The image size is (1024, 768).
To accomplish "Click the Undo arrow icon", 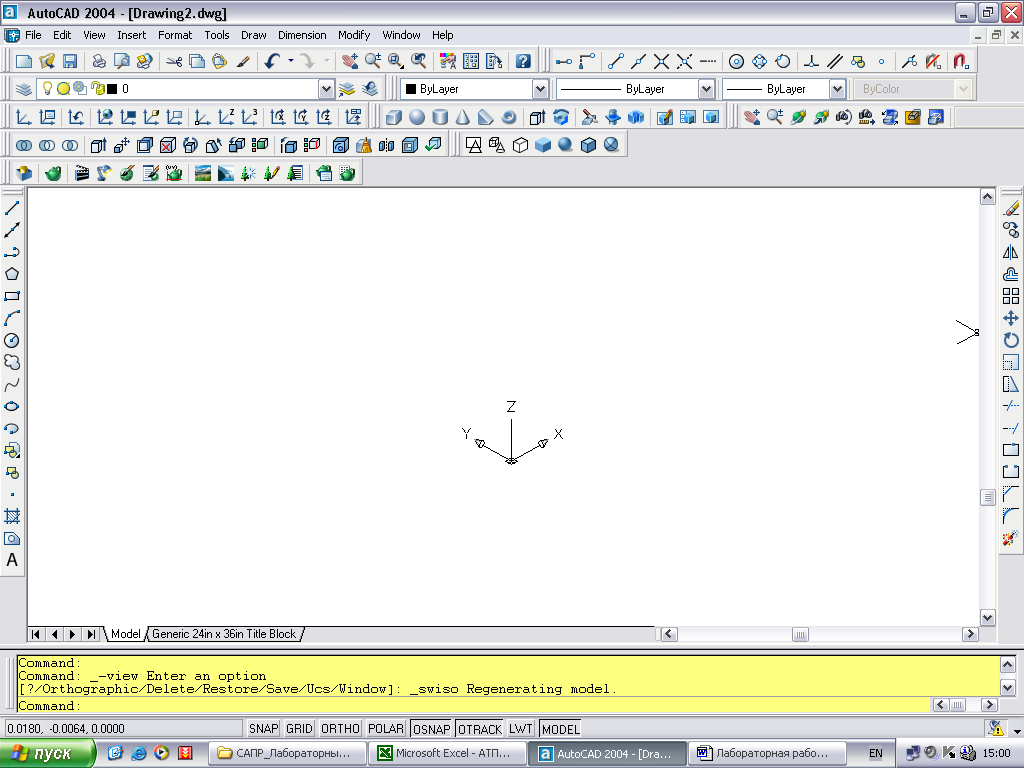I will click(x=272, y=61).
